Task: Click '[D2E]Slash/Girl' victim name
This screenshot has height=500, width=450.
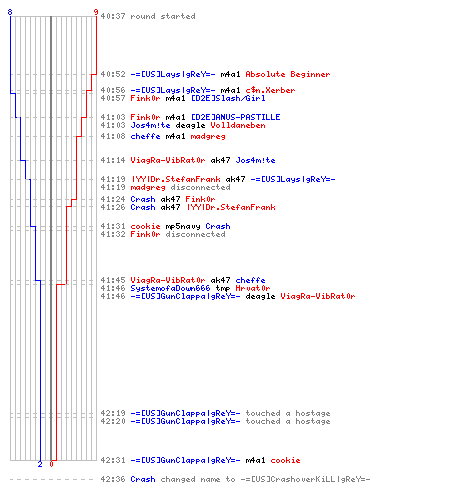Action: [228, 98]
